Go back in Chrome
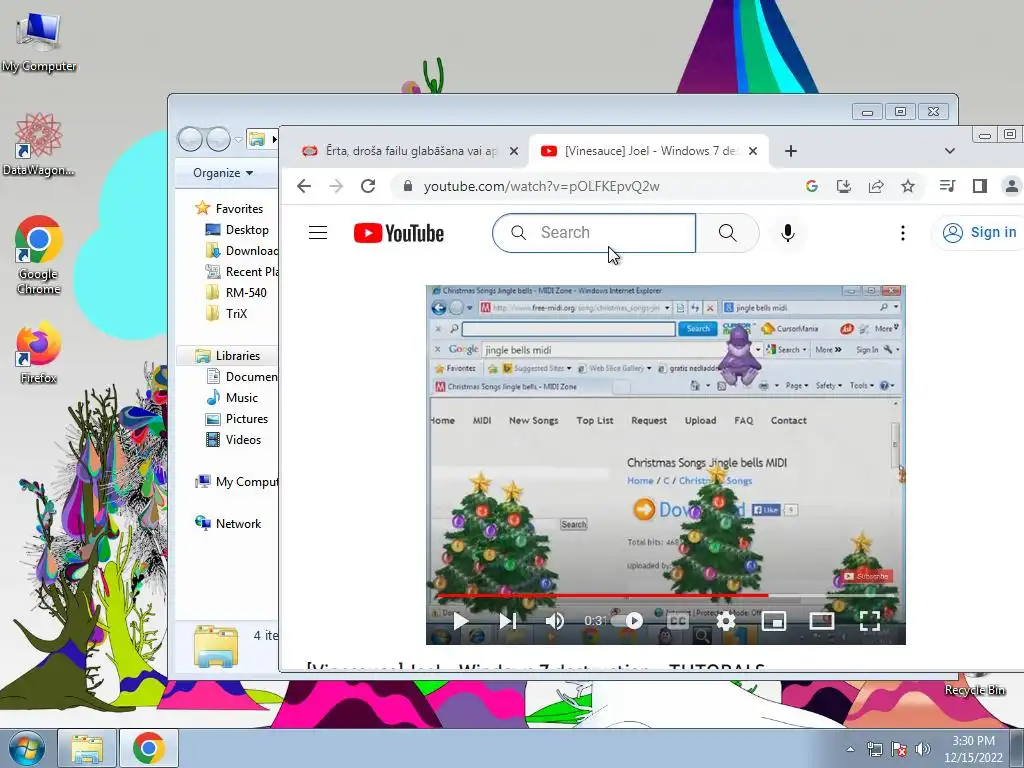 click(x=304, y=186)
